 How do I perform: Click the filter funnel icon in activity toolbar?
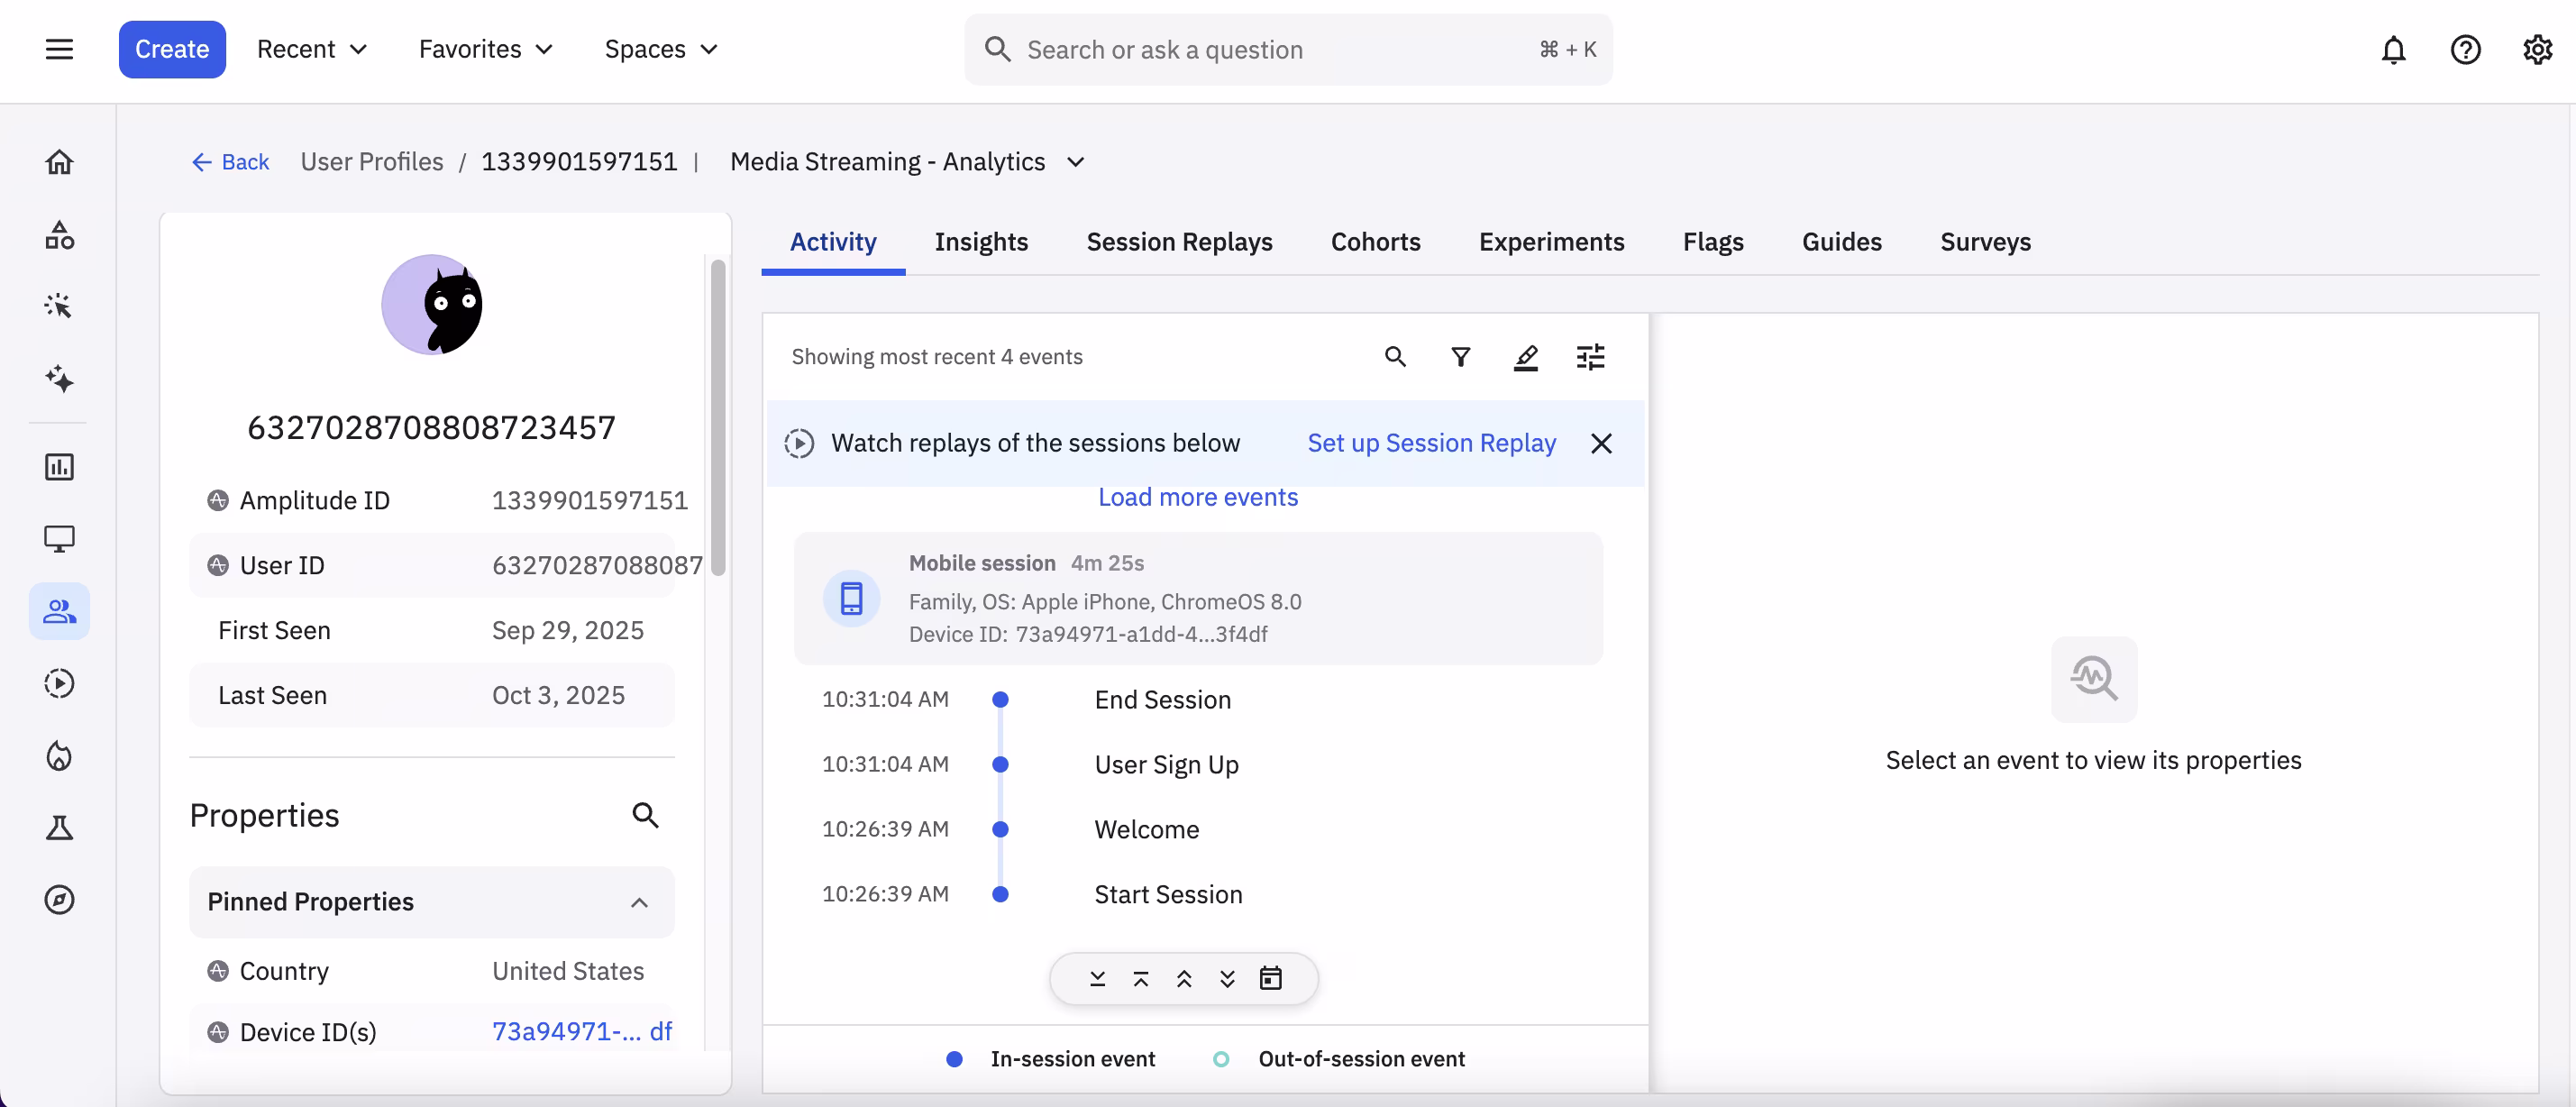tap(1460, 357)
